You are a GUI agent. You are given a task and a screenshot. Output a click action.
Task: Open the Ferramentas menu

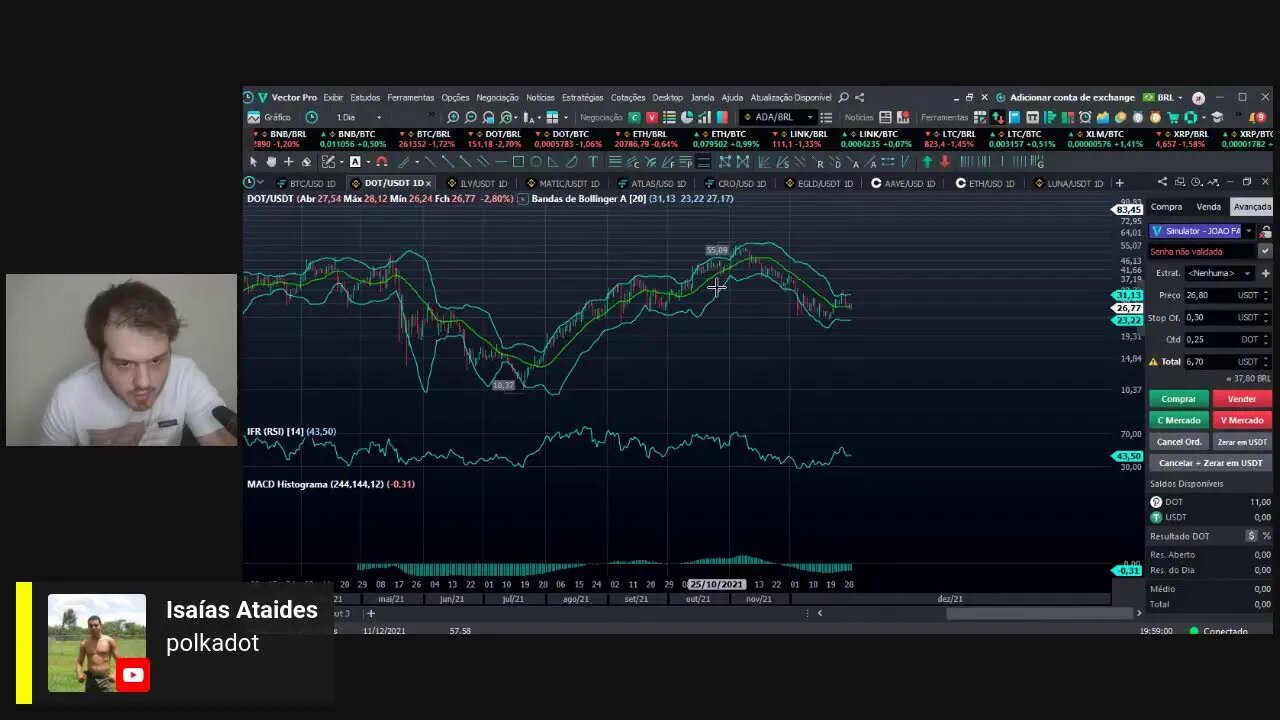pos(411,97)
